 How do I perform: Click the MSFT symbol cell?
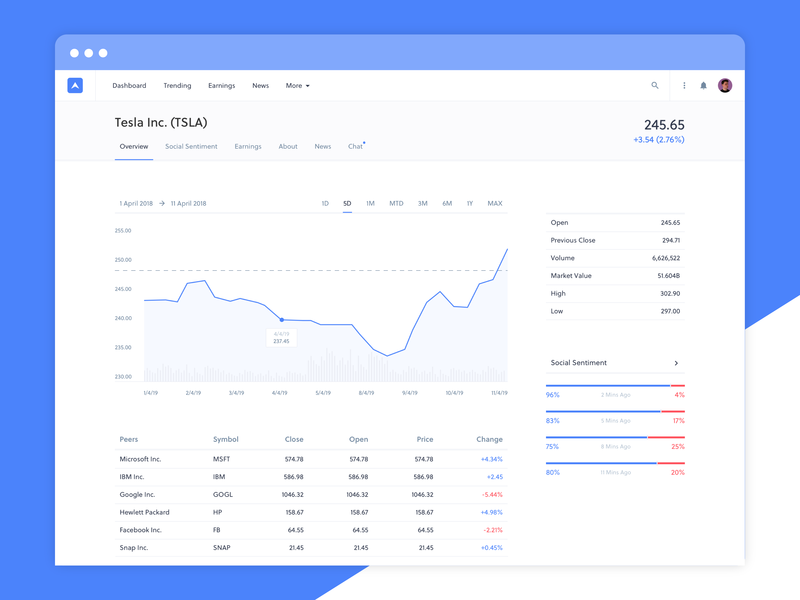[221, 459]
